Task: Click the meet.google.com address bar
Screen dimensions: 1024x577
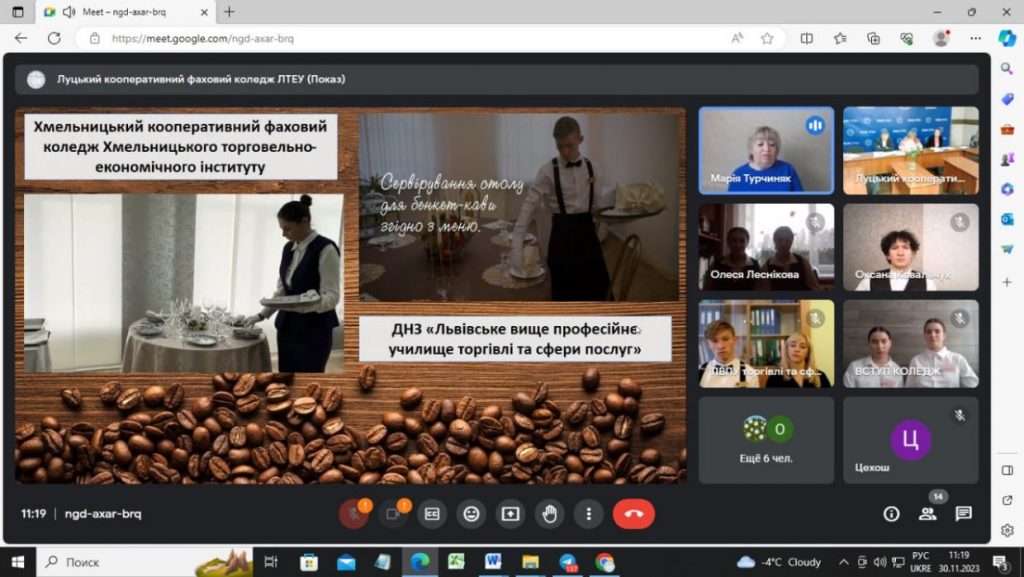Action: tap(400, 38)
